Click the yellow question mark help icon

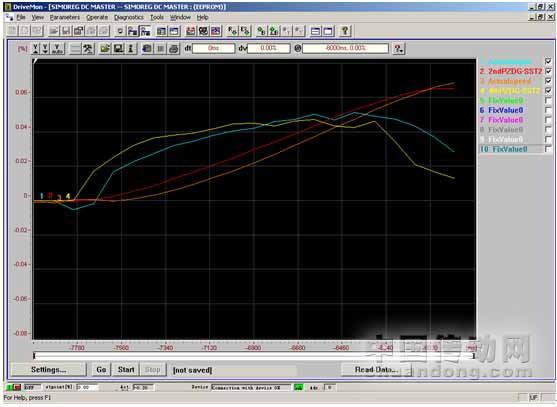click(345, 31)
